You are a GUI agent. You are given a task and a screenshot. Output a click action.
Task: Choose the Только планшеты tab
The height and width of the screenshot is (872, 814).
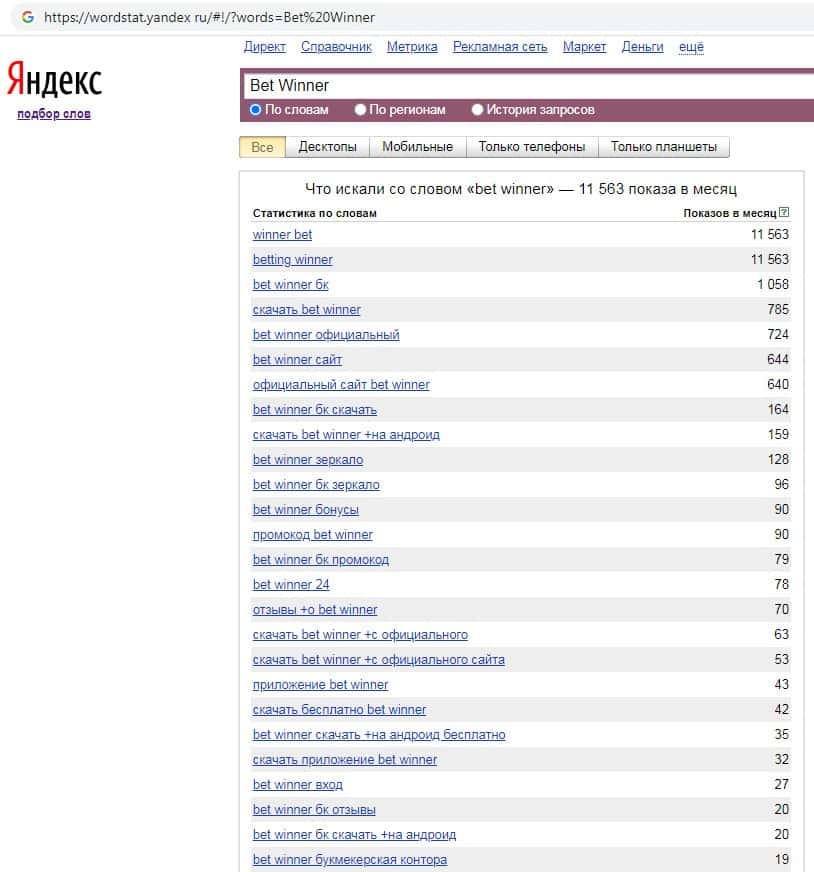point(663,147)
